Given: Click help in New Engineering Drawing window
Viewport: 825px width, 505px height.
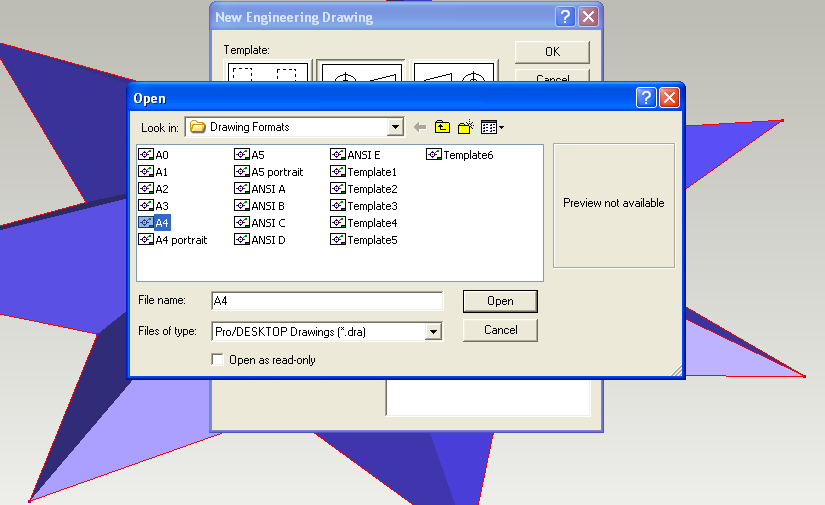Looking at the screenshot, I should coord(565,17).
